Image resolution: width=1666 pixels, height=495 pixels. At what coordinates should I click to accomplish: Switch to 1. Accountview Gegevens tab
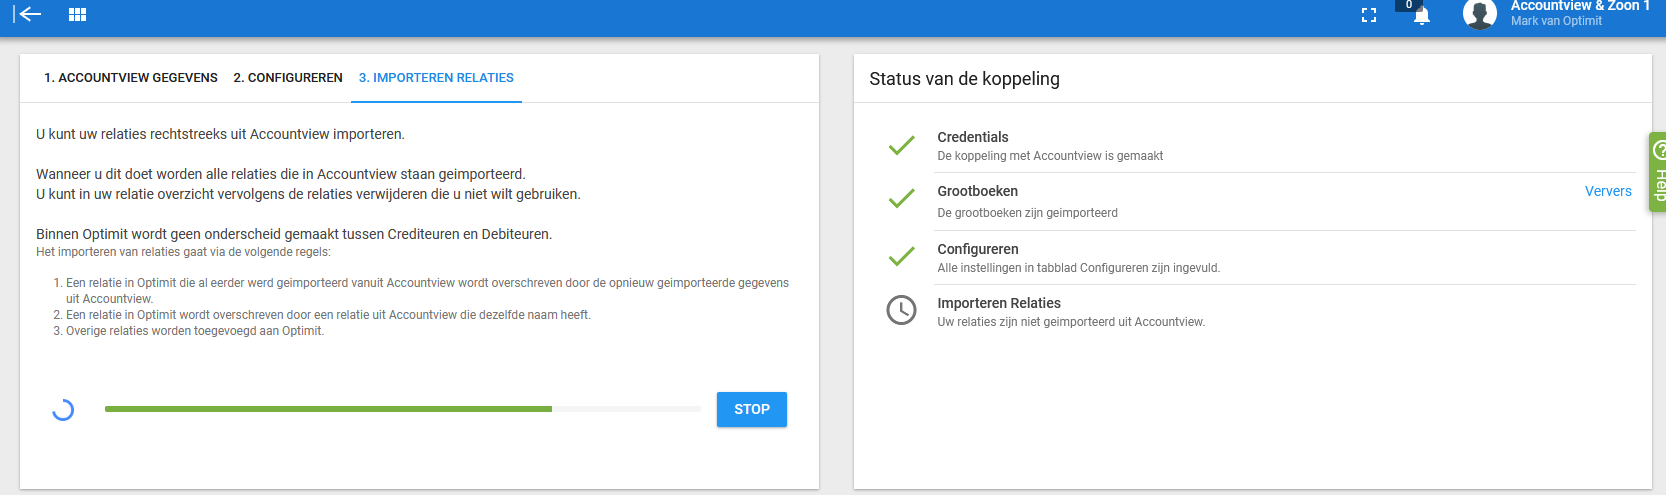click(x=131, y=77)
